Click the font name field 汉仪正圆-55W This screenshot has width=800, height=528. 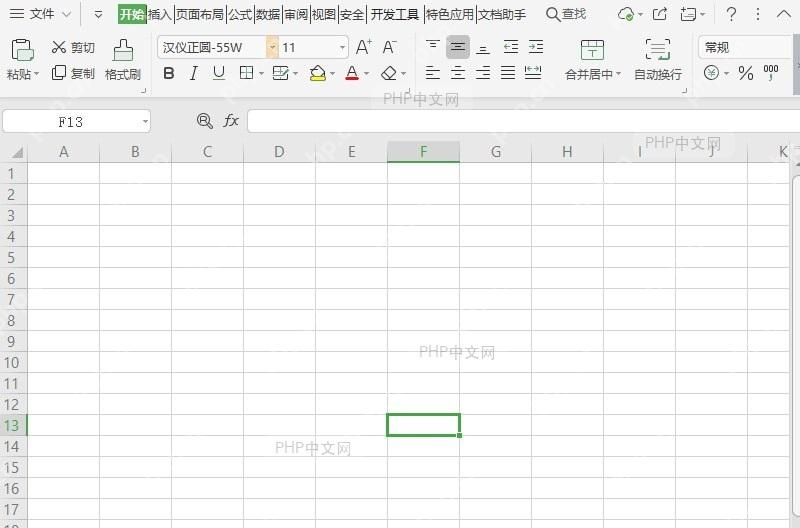[x=212, y=47]
